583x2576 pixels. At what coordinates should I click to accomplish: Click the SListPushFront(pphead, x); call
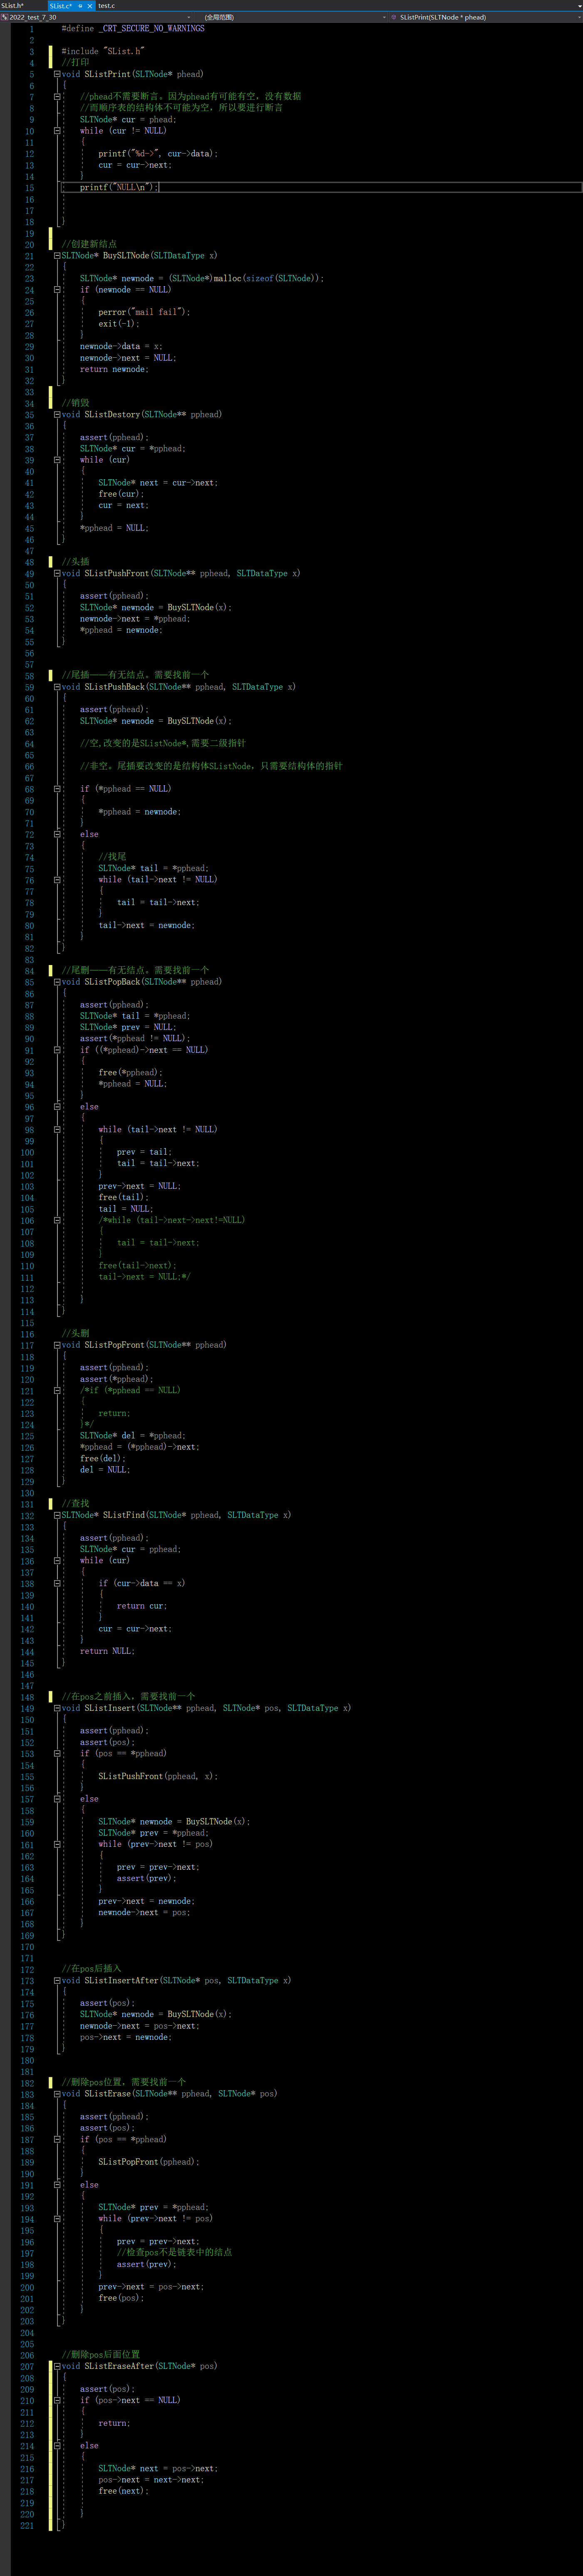pyautogui.click(x=158, y=1776)
